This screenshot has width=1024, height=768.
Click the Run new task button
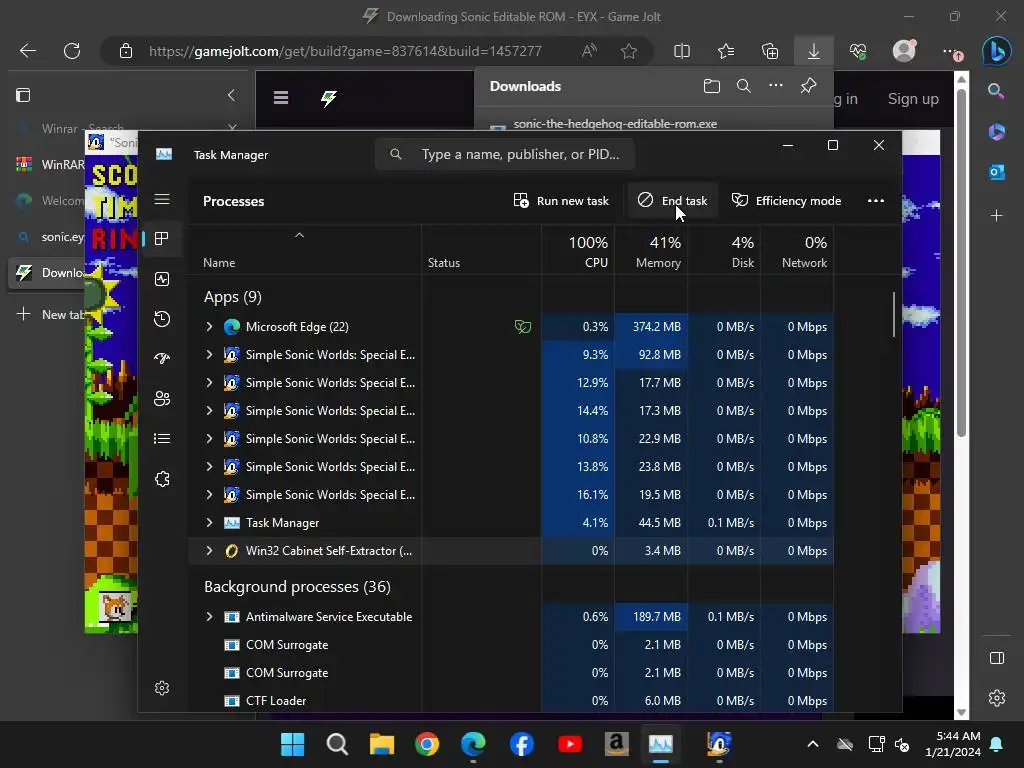[562, 200]
